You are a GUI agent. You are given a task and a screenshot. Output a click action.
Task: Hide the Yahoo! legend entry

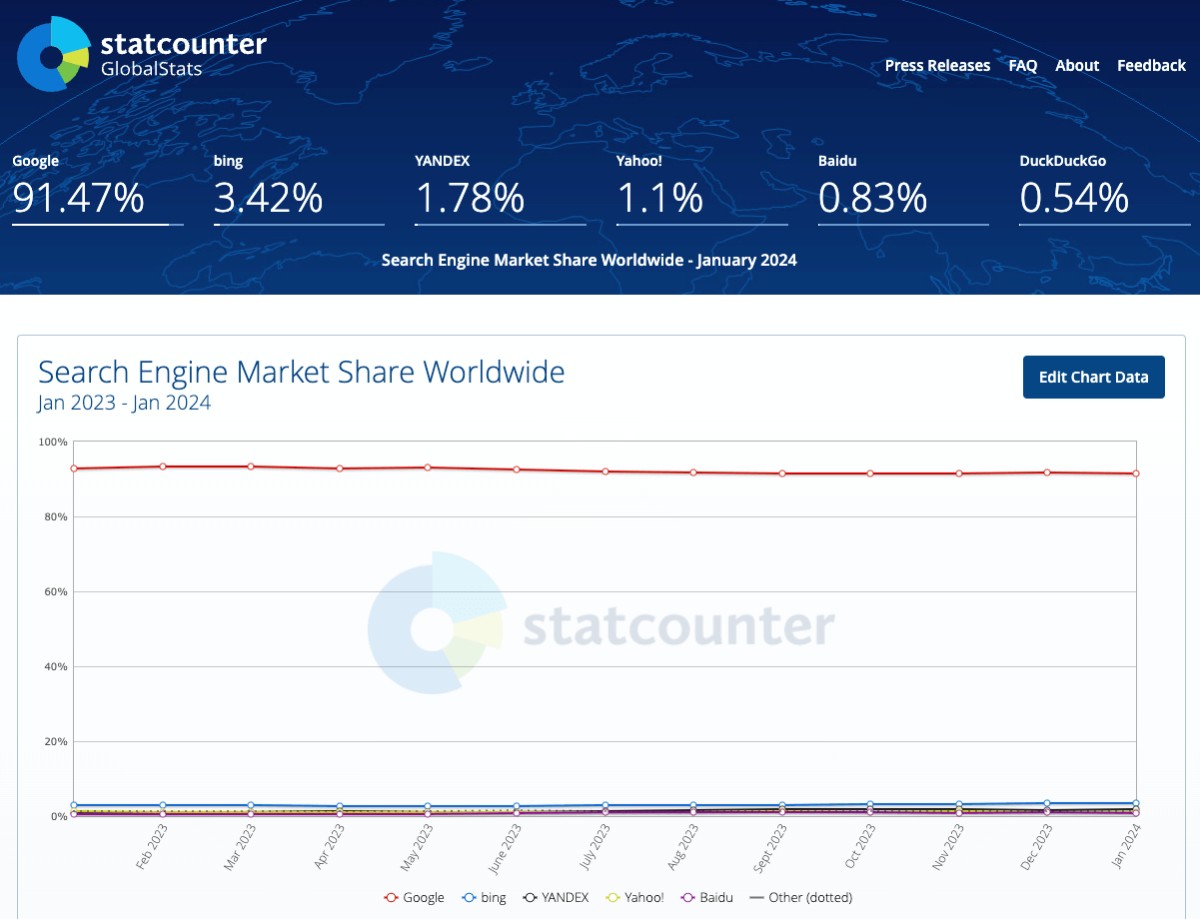[x=635, y=897]
